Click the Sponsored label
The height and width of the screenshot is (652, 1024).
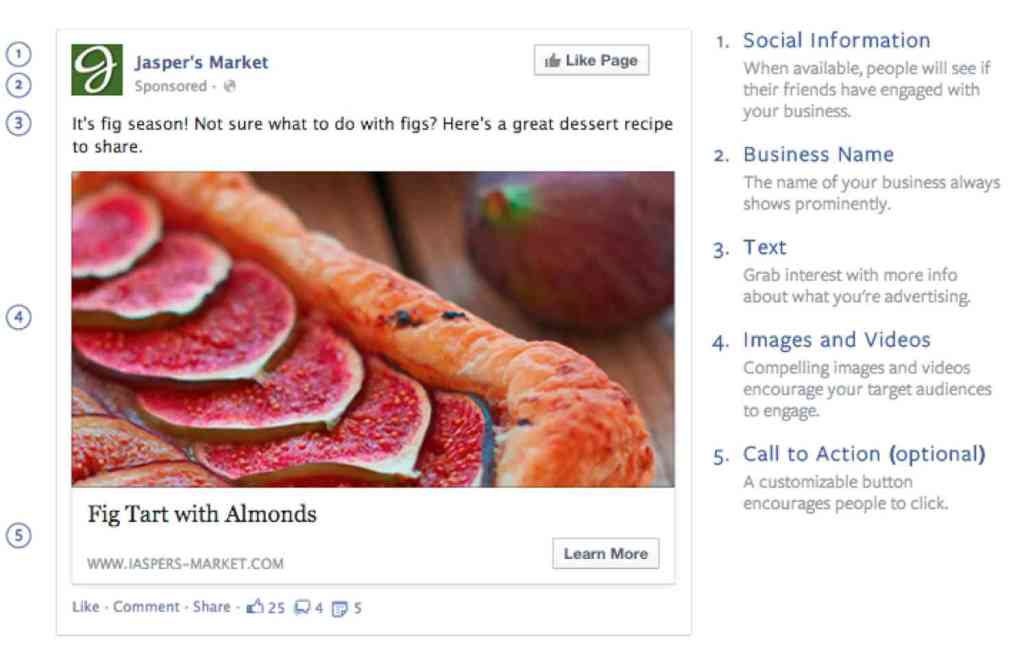tap(171, 87)
